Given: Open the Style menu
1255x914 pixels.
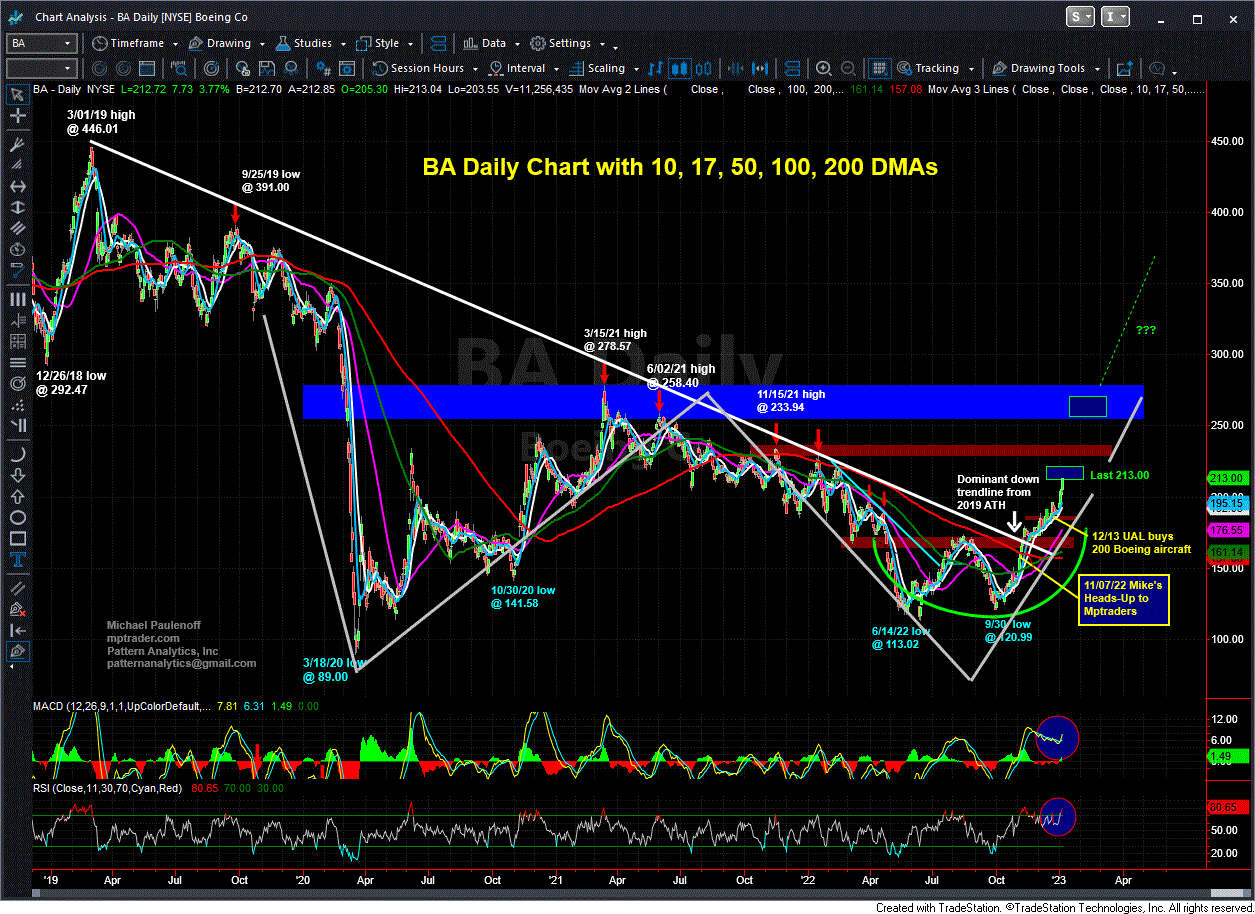Looking at the screenshot, I should tap(376, 43).
